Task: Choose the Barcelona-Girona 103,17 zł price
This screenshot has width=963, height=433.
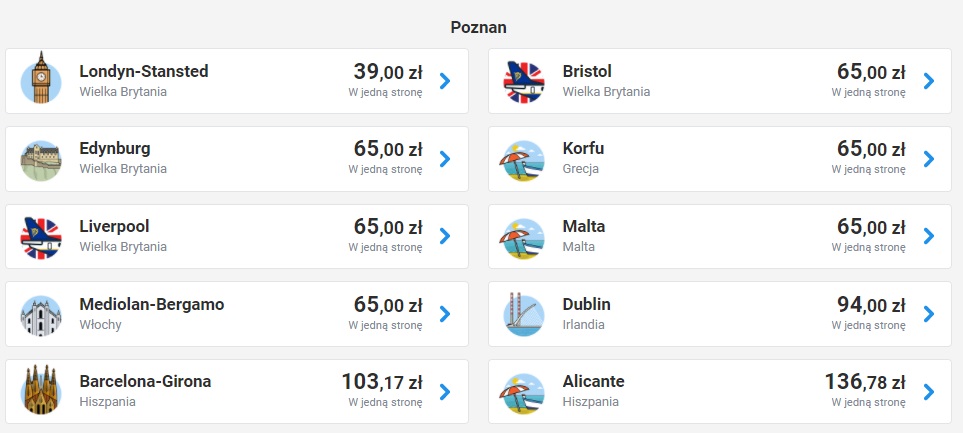Action: coord(382,381)
